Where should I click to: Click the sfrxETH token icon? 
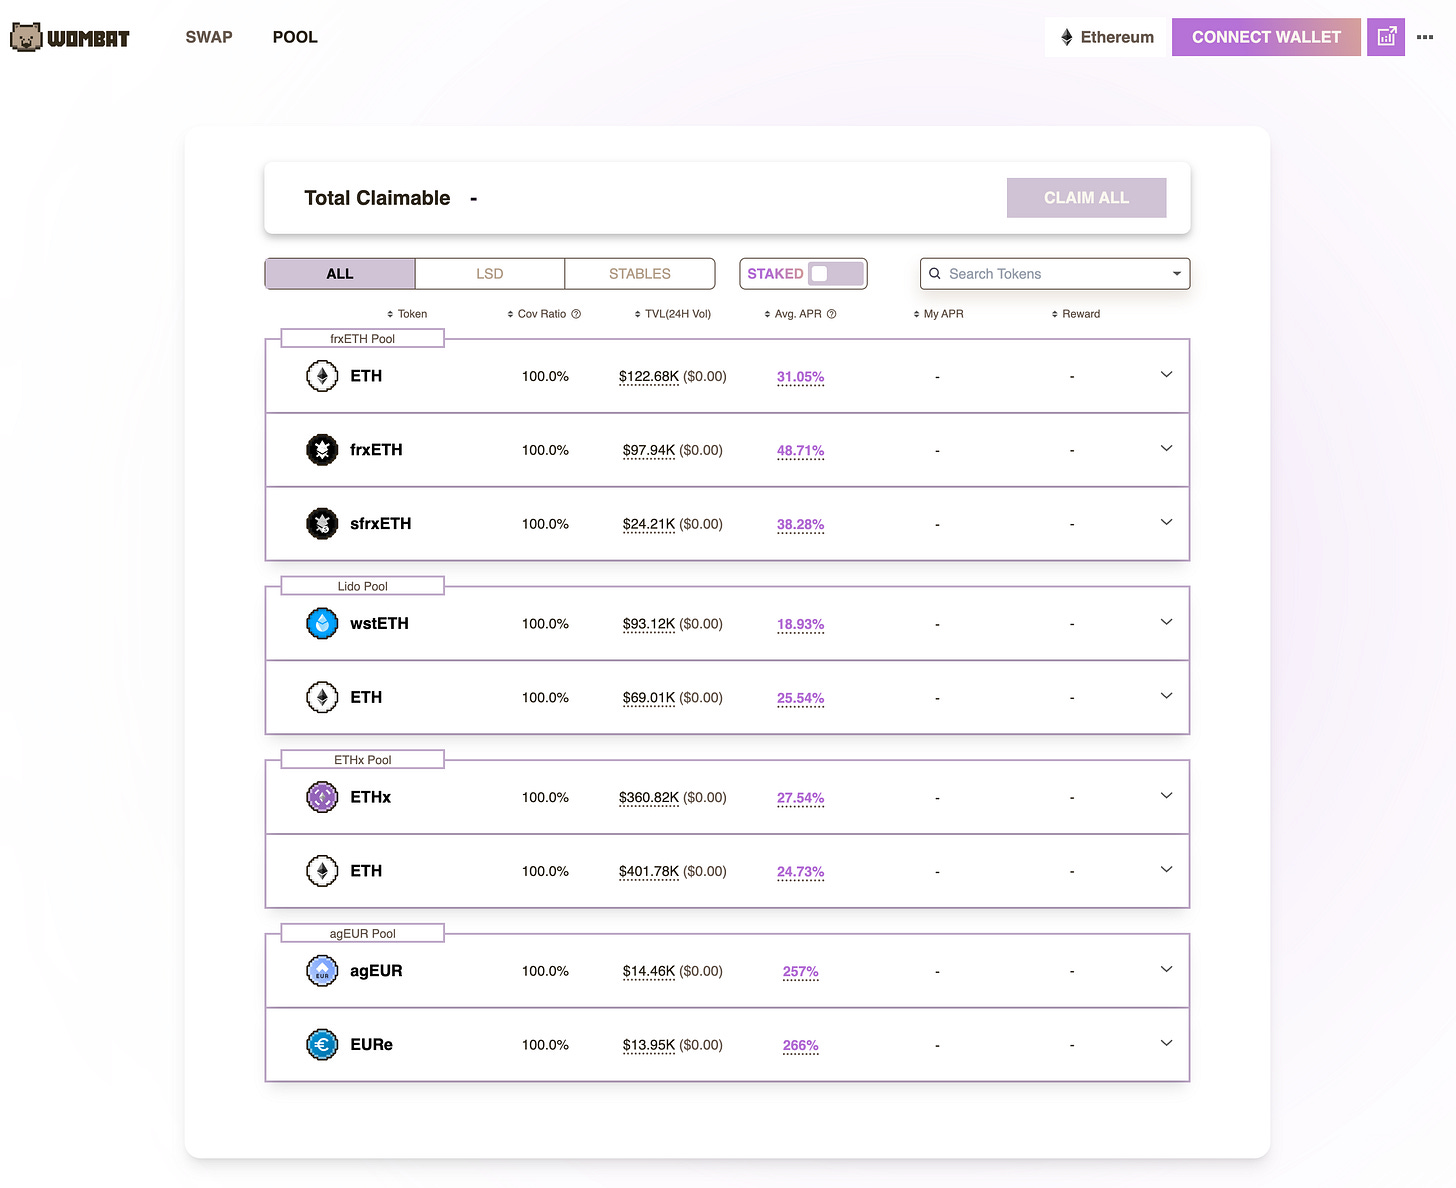point(322,524)
